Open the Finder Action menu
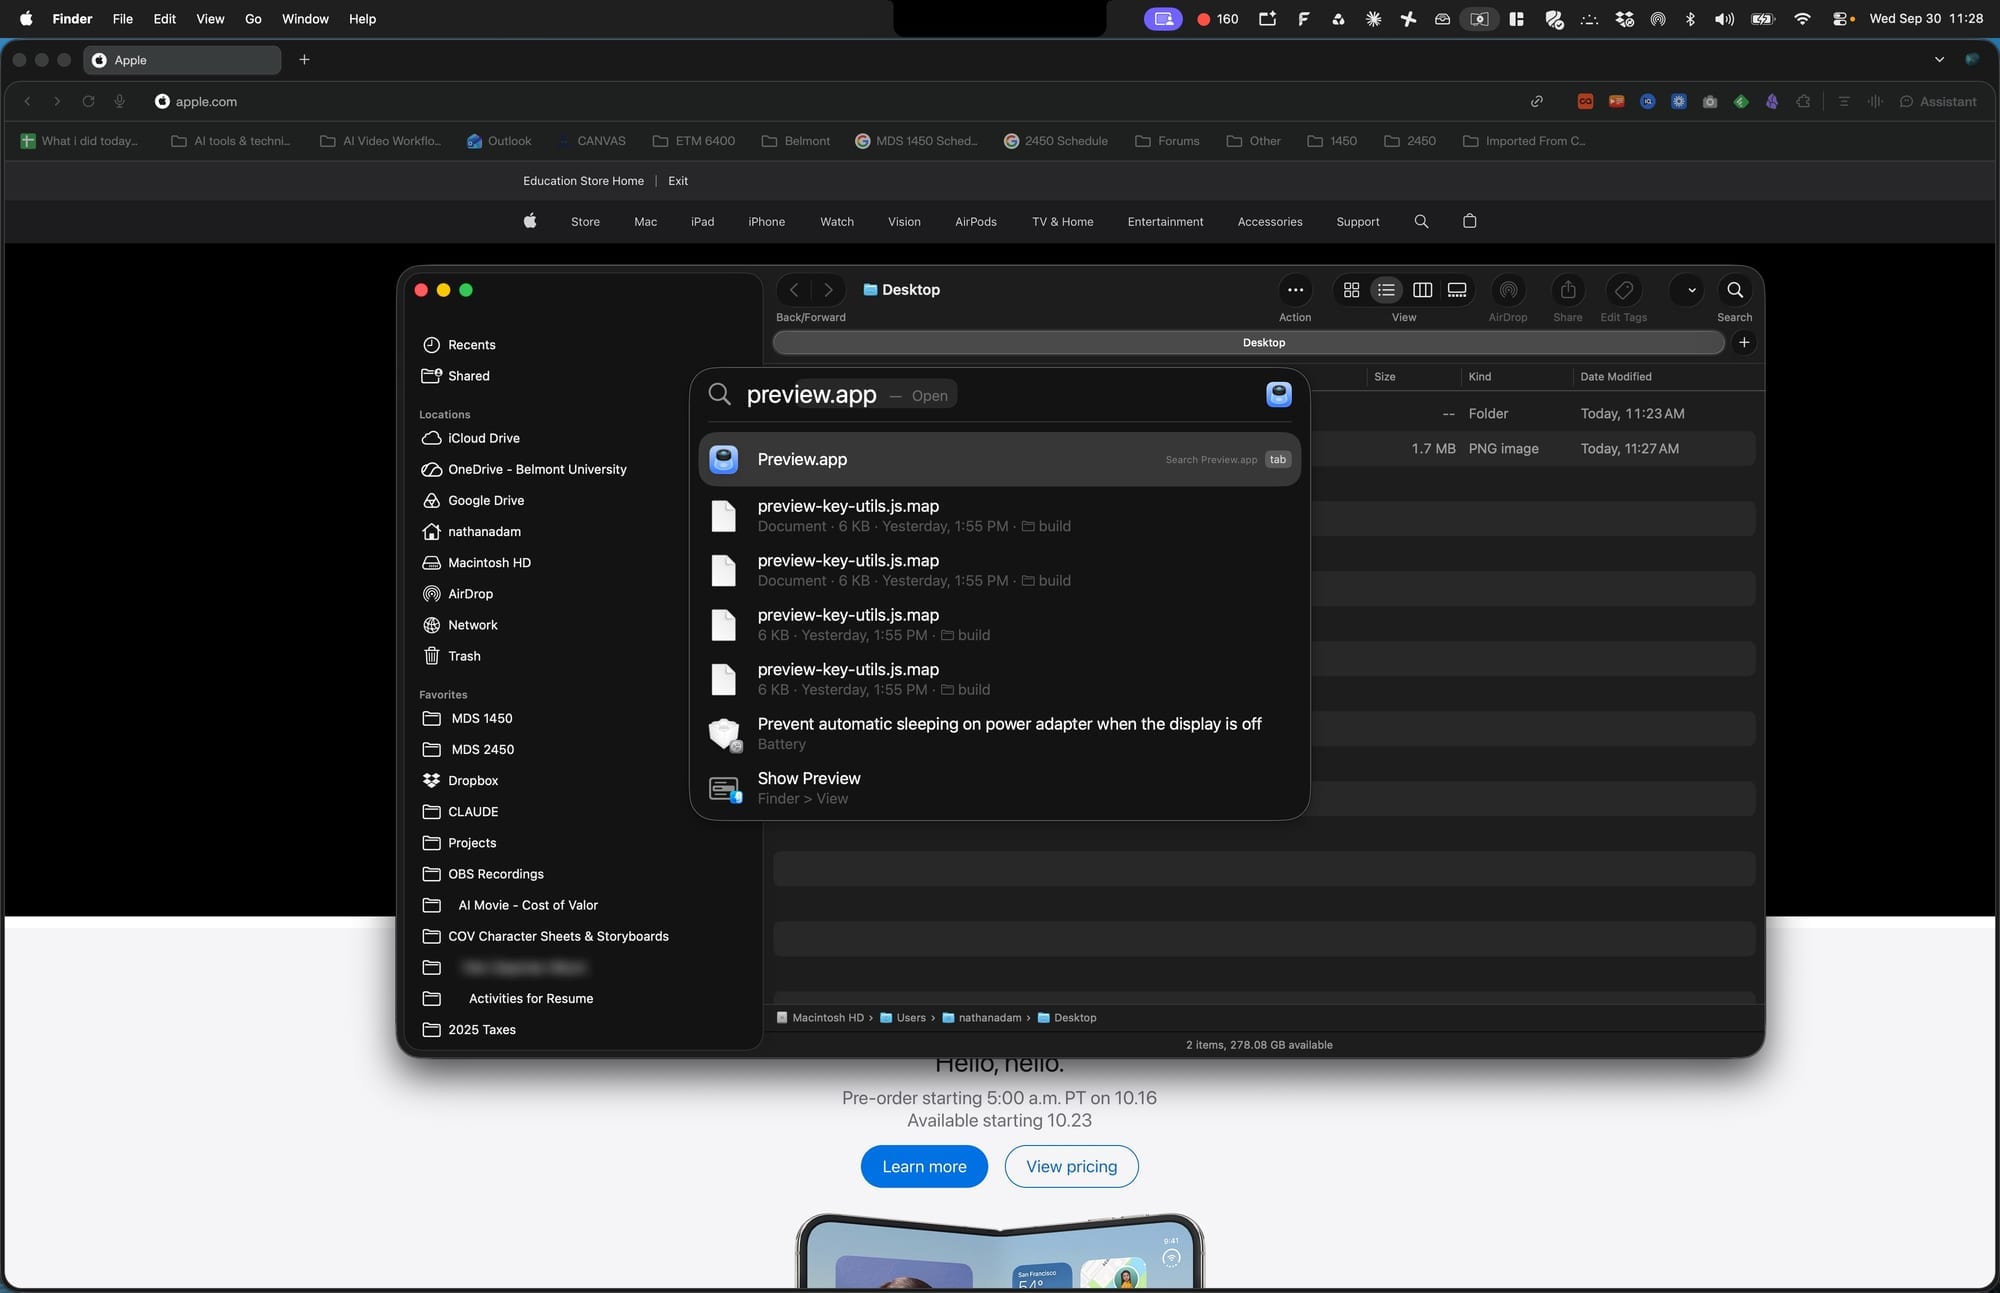Screen dimensions: 2000x1293 [1295, 290]
